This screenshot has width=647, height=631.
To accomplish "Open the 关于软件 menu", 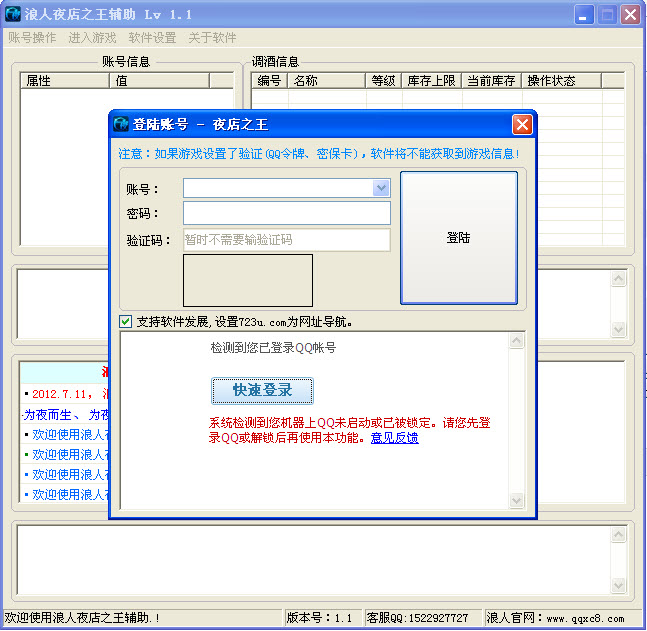I will (x=212, y=38).
